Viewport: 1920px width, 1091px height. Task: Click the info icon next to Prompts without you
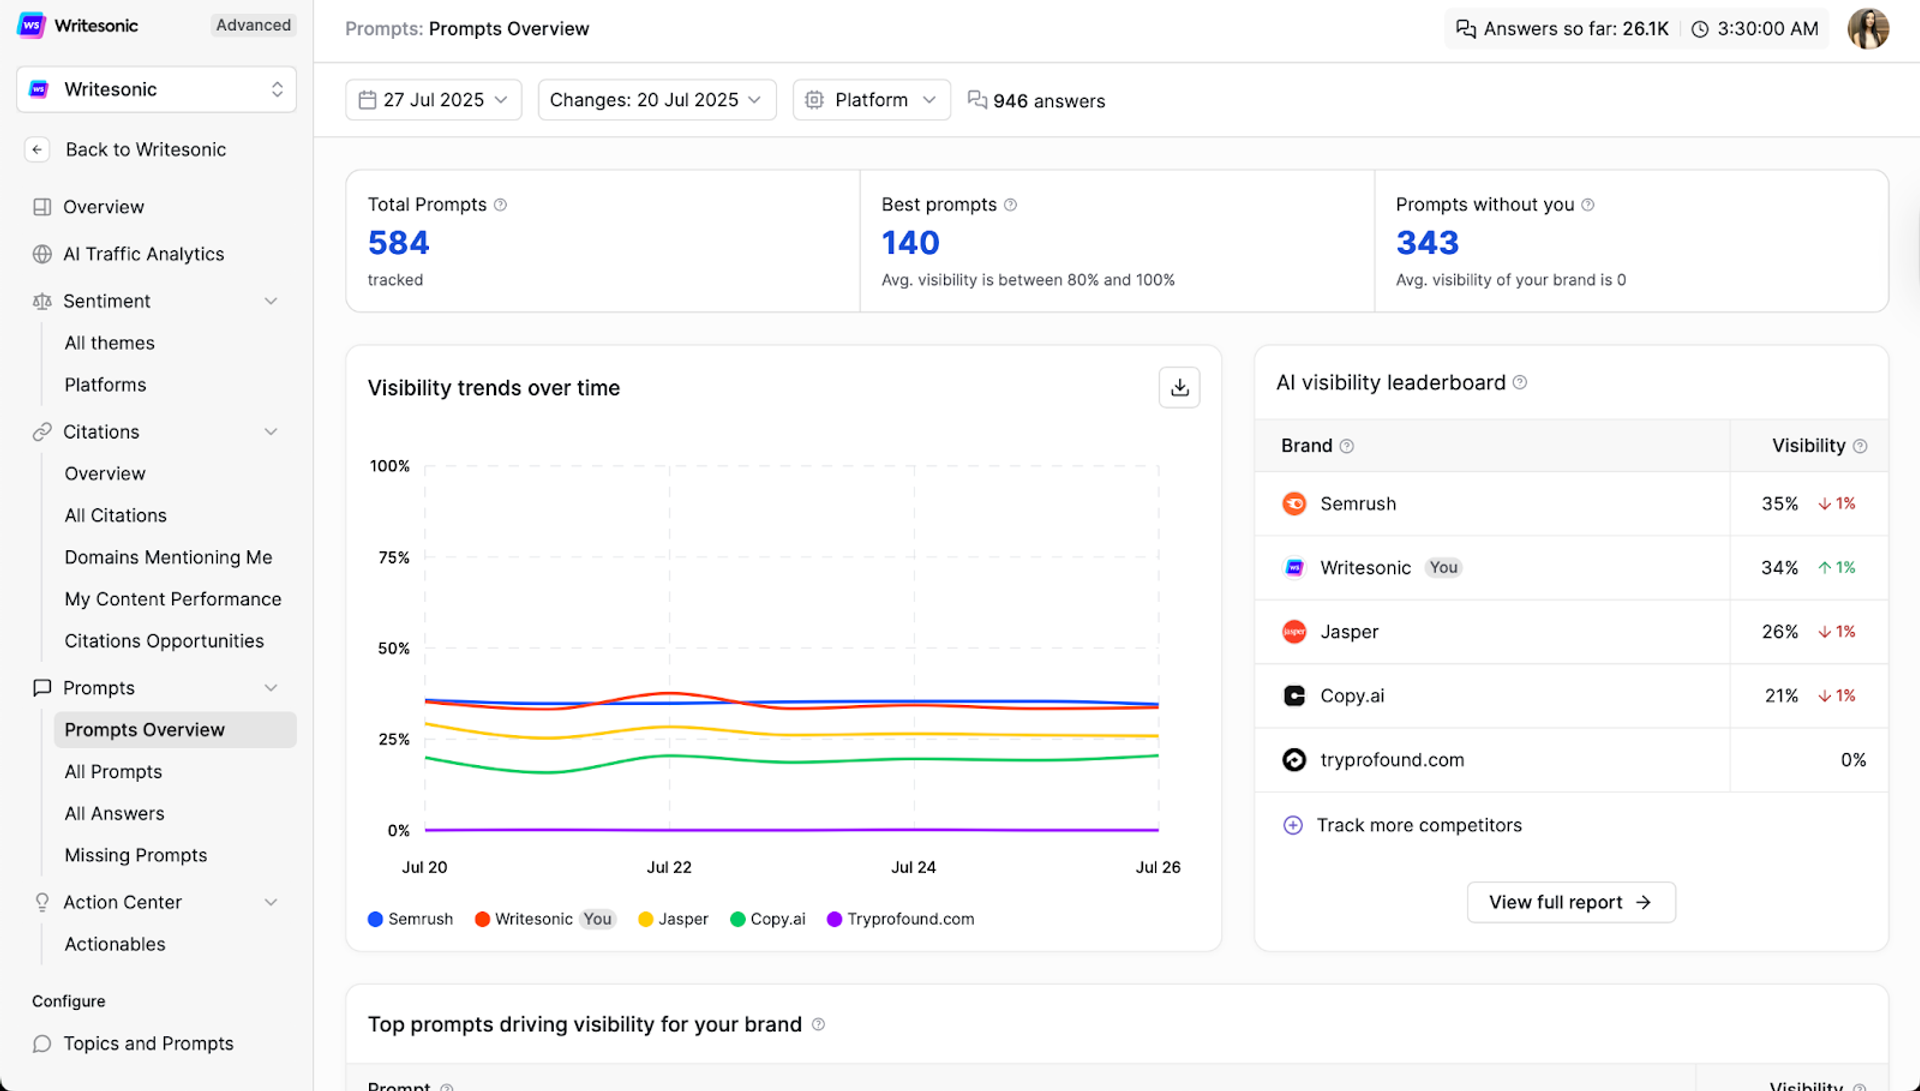click(1588, 205)
